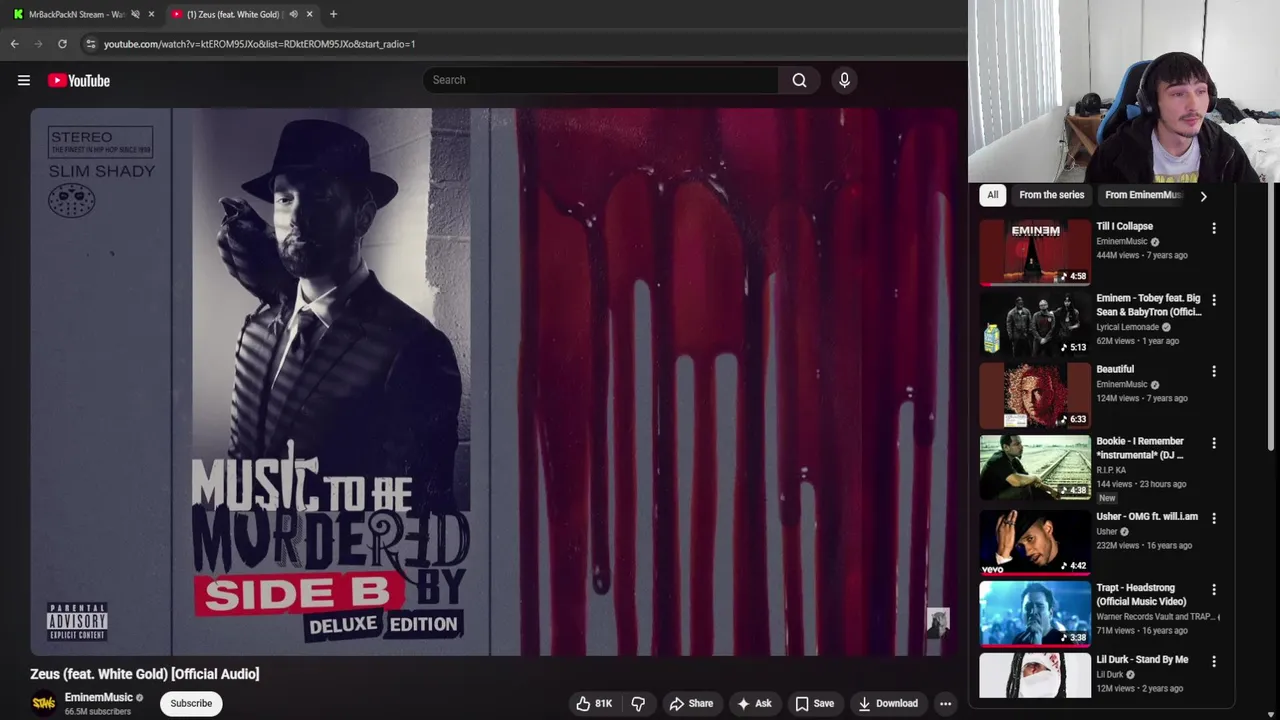Mute the Zeus tab via its speaker icon
Screen dimensions: 1280x720
(x=293, y=14)
